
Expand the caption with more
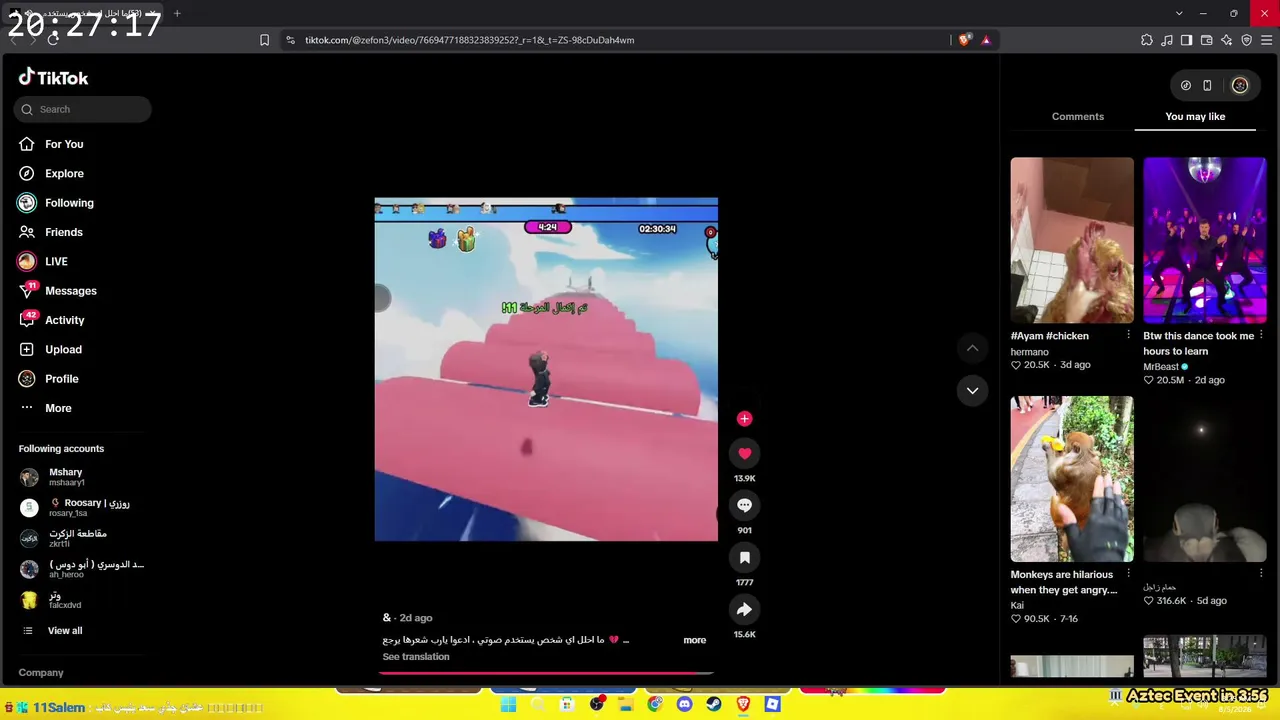(x=695, y=640)
